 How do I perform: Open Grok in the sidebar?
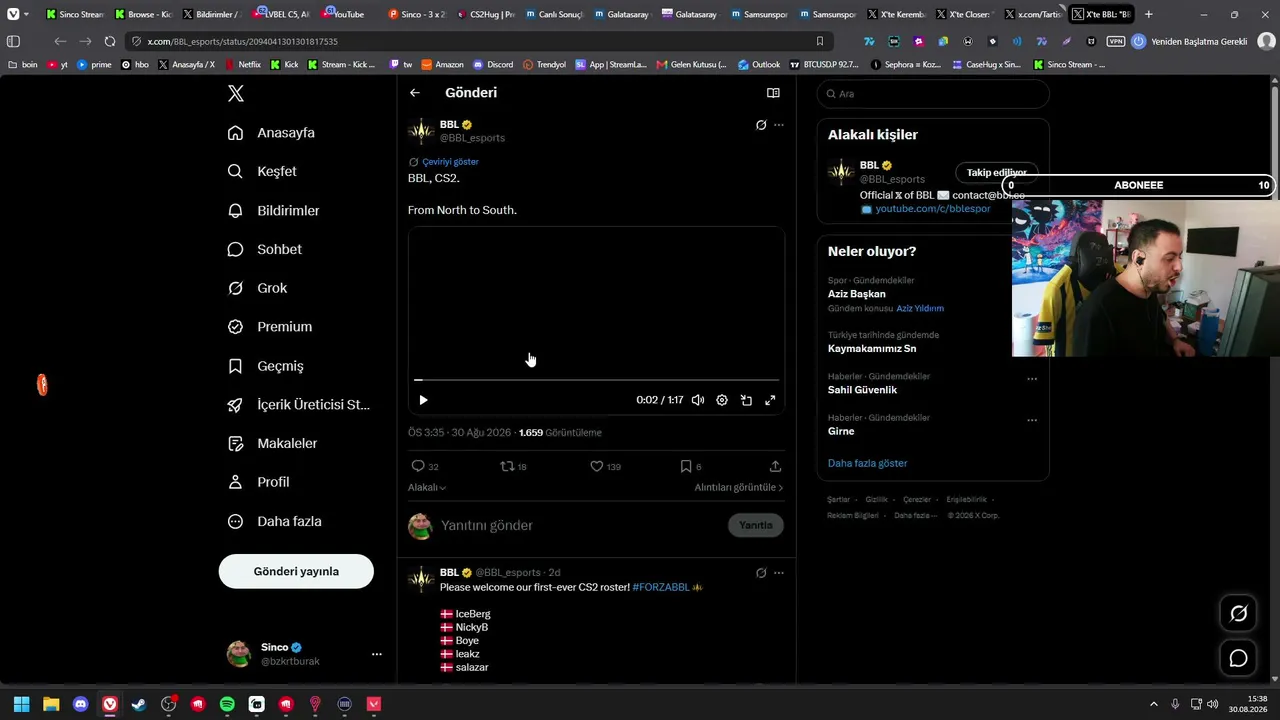point(258,288)
